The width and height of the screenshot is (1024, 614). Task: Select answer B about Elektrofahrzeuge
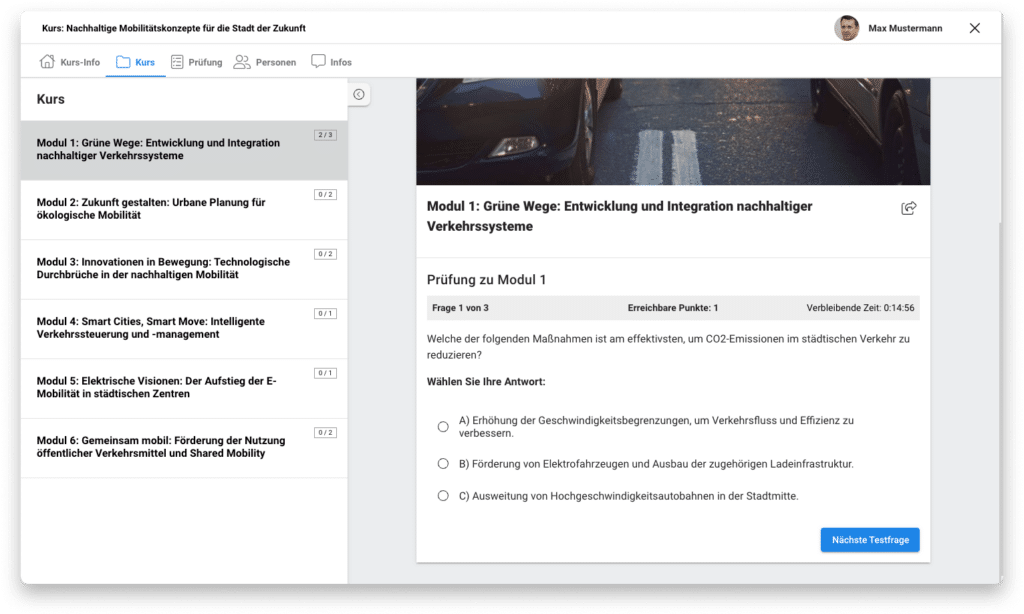443,463
